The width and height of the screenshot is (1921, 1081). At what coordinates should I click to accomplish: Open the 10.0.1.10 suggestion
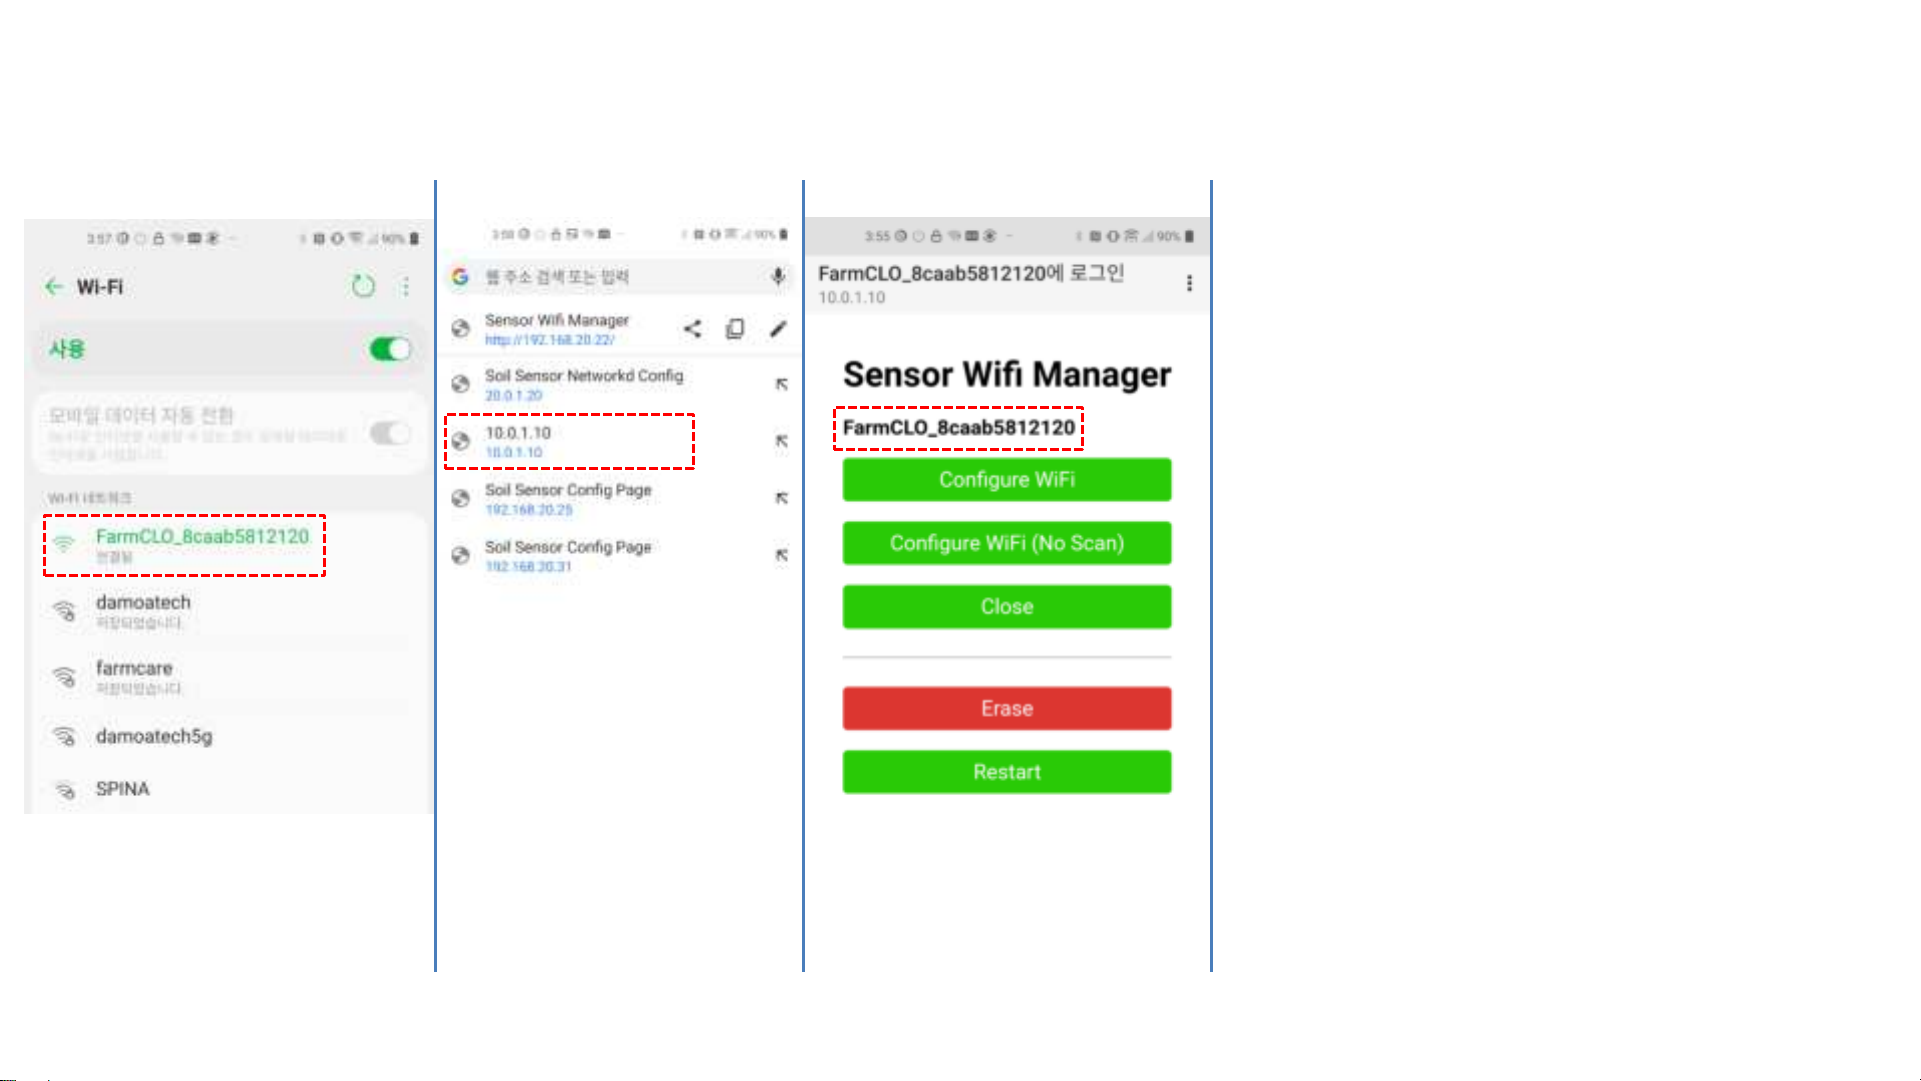click(x=569, y=441)
